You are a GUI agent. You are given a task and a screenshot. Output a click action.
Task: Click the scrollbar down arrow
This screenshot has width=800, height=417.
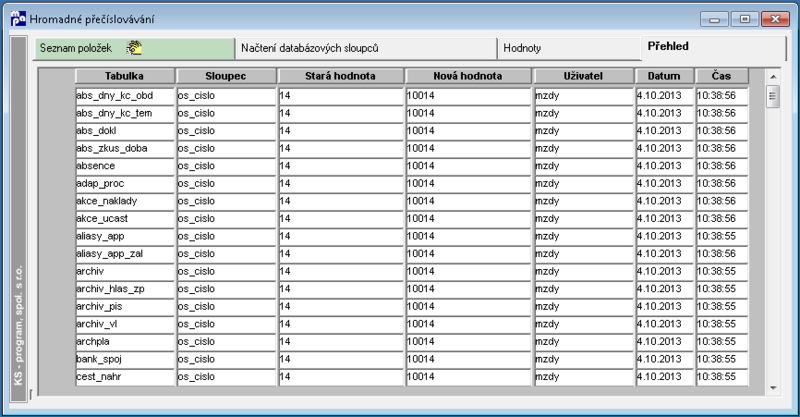tap(773, 388)
